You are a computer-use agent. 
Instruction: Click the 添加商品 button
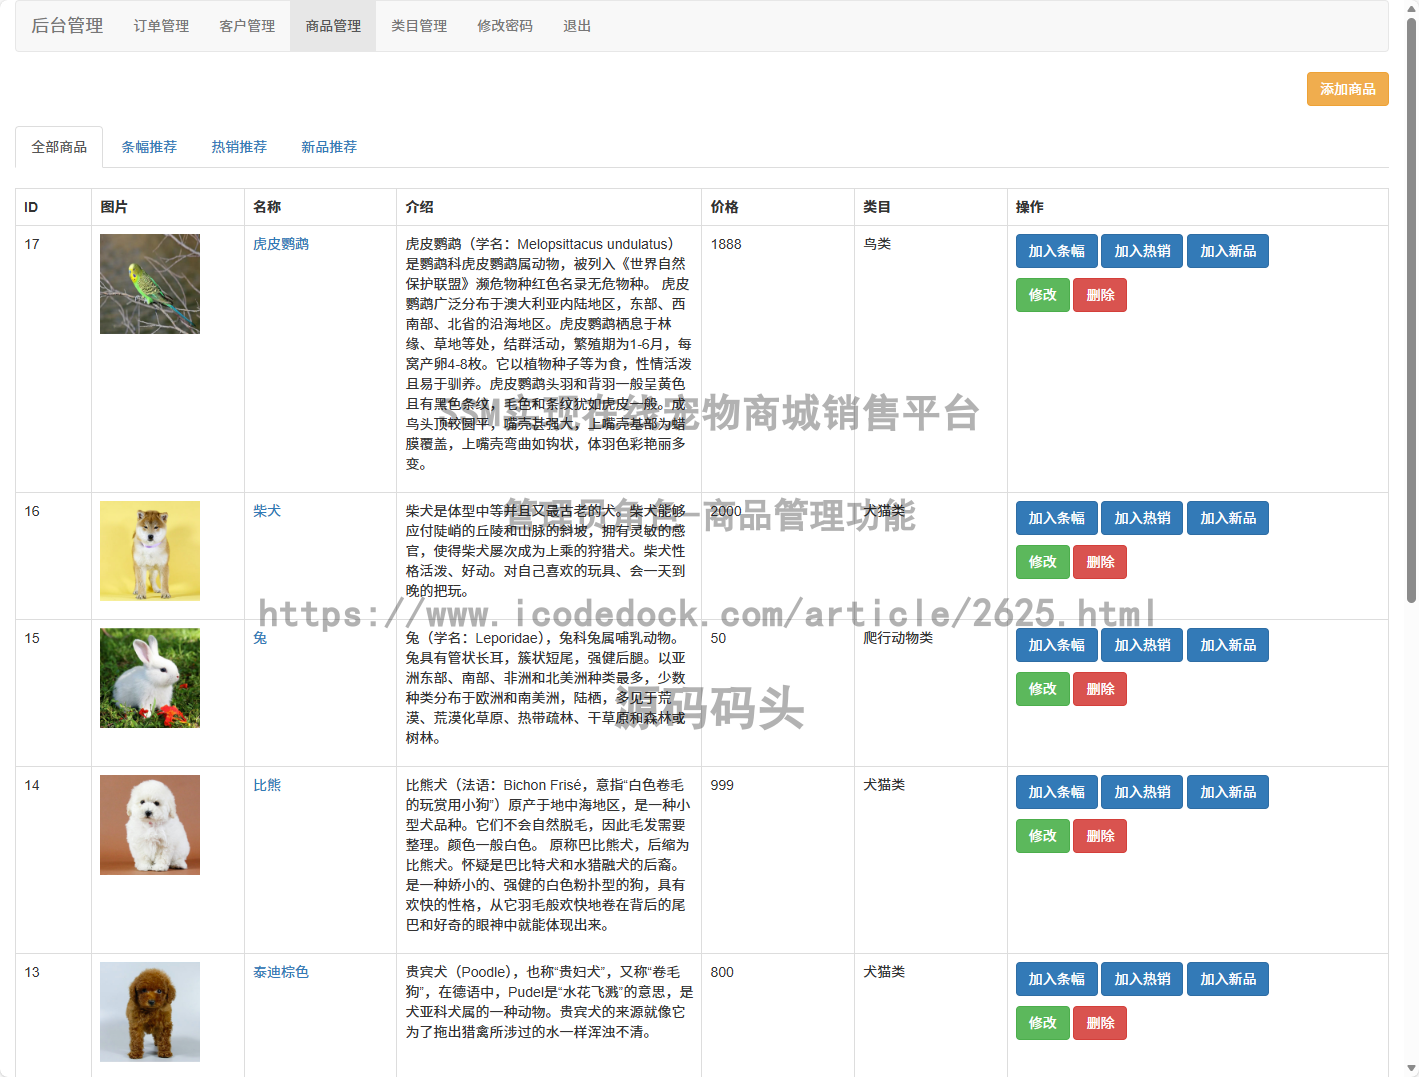click(x=1347, y=89)
